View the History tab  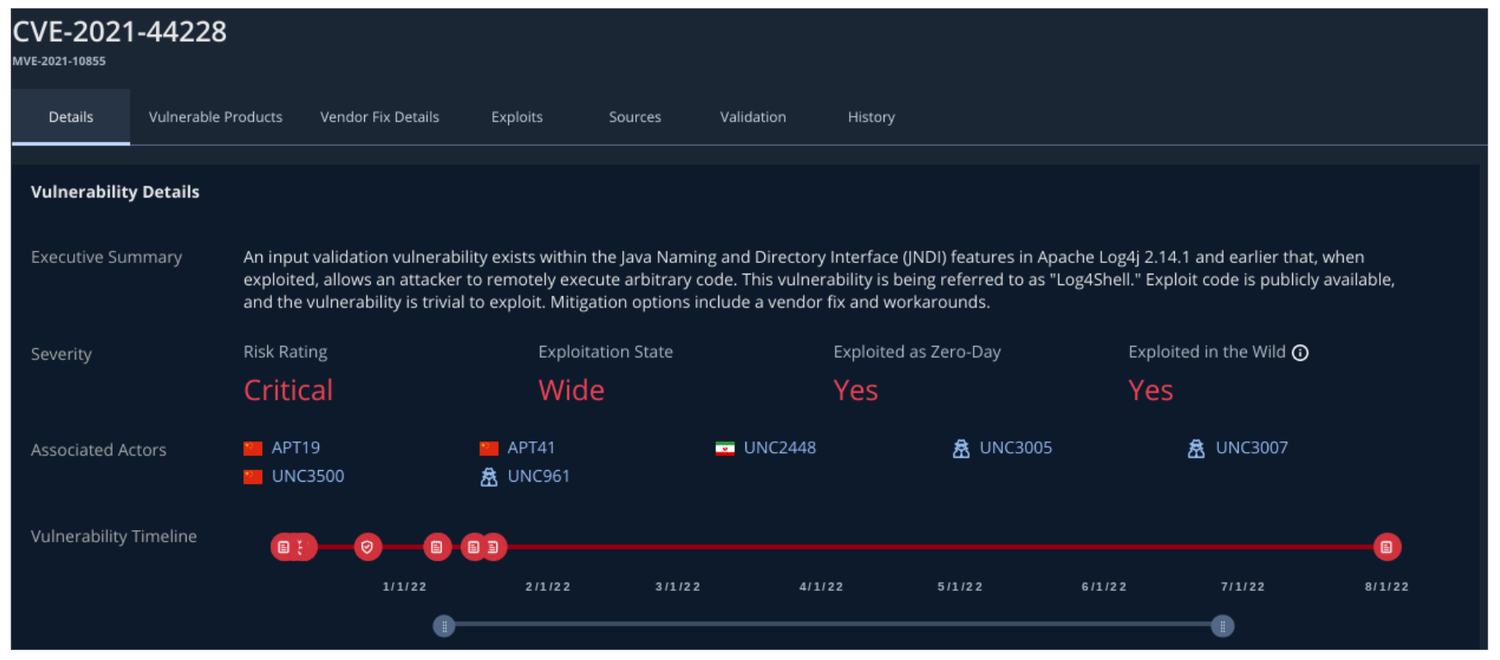[x=871, y=117]
